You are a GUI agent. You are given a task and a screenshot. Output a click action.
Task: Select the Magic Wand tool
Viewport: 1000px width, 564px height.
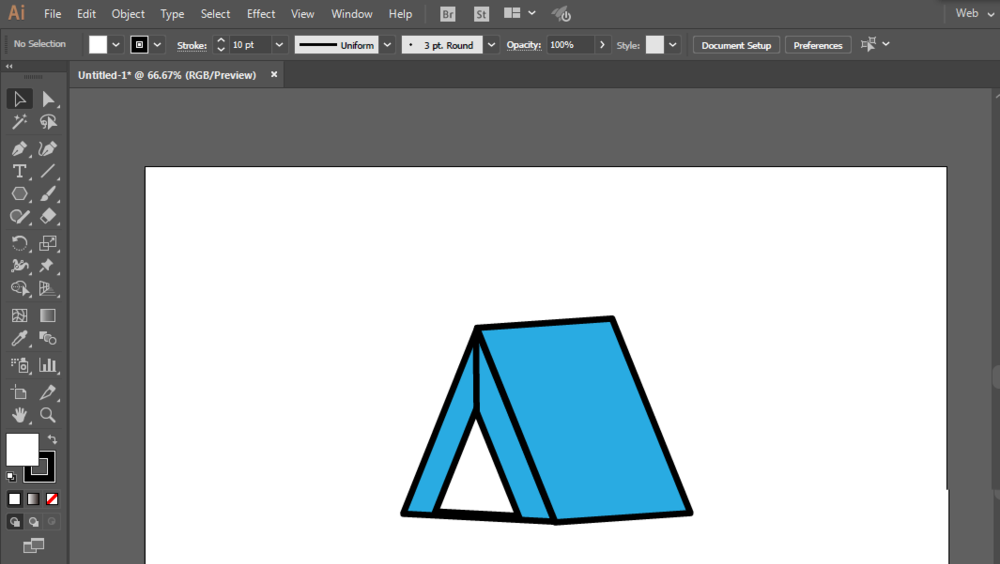click(x=19, y=122)
